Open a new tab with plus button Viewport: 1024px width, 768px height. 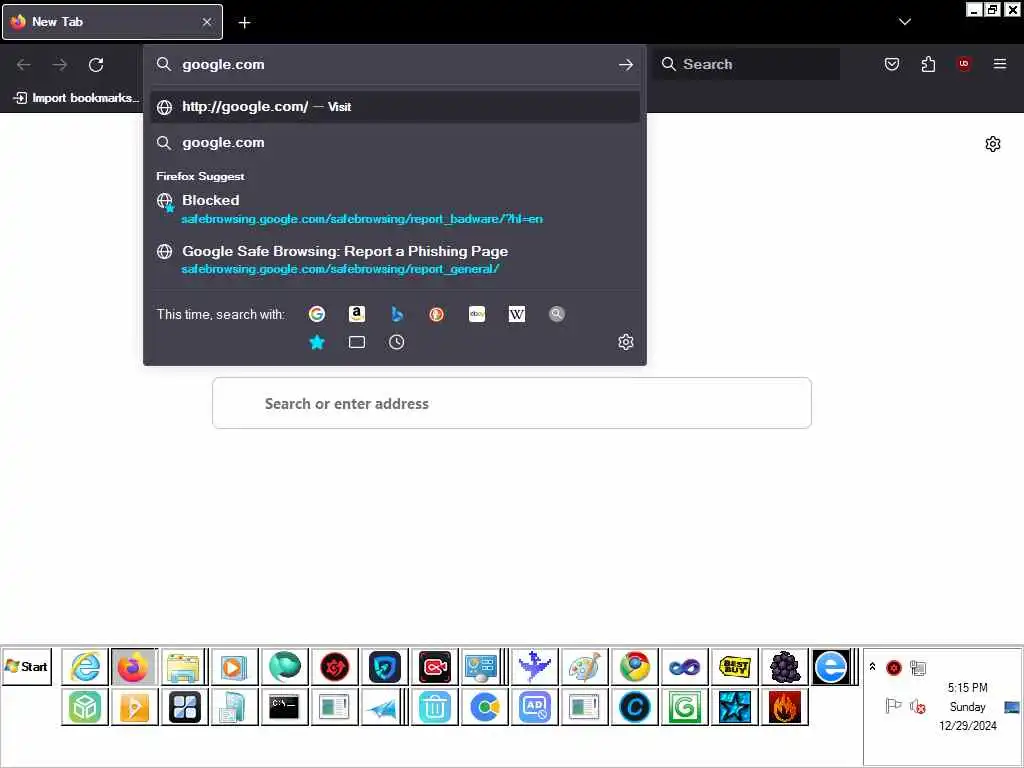[244, 22]
